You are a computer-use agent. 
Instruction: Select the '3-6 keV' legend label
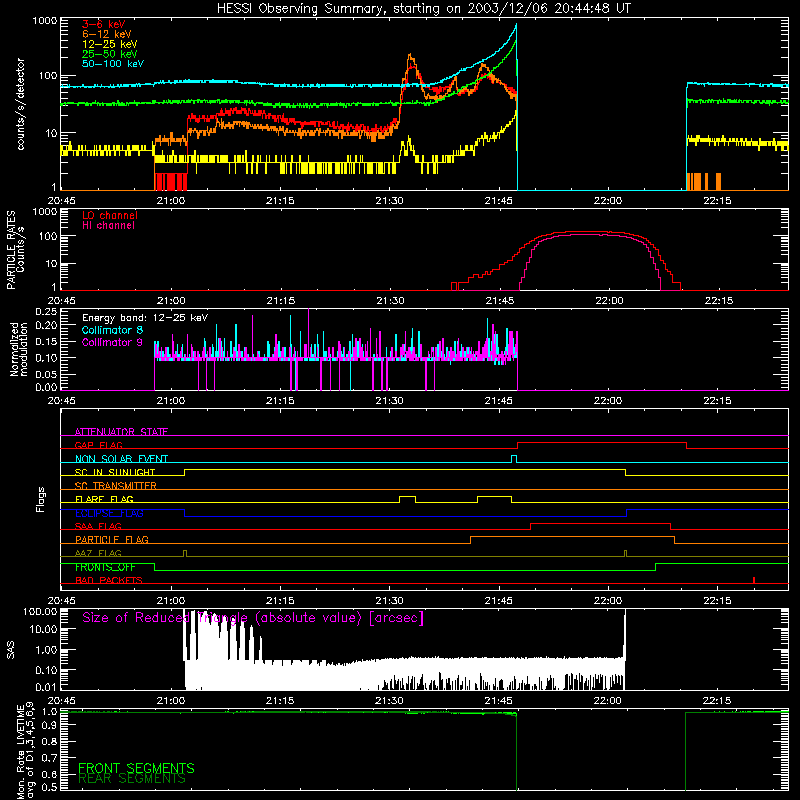pyautogui.click(x=104, y=24)
